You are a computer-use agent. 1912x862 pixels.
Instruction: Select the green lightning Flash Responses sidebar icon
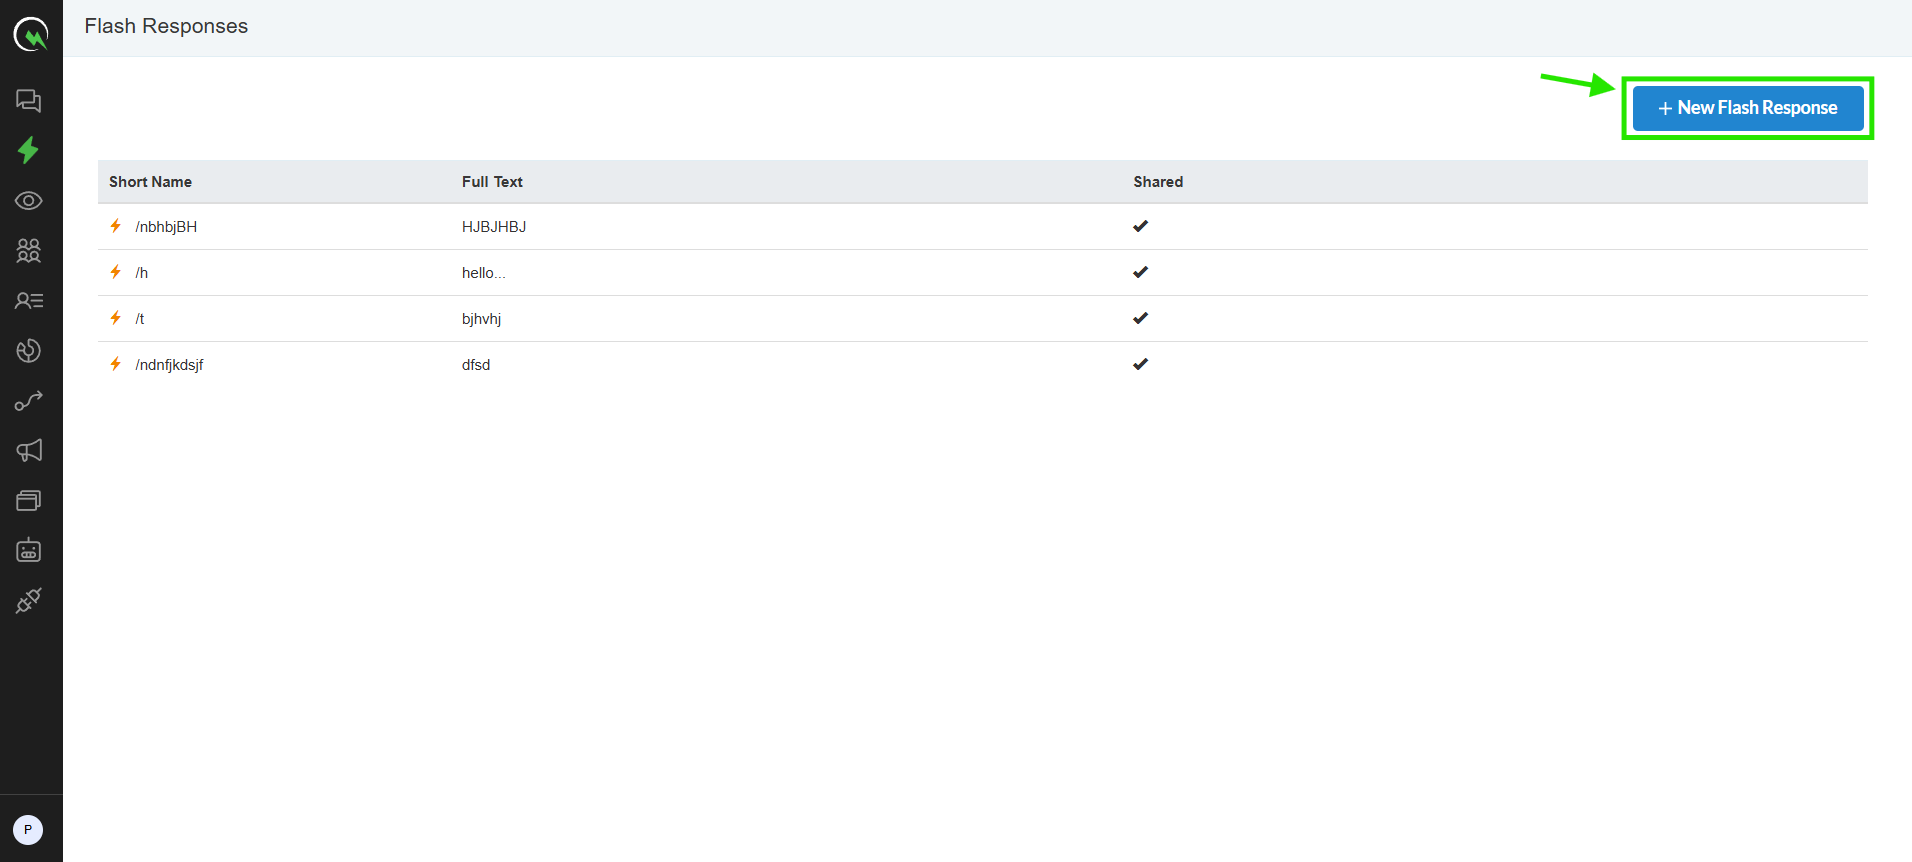click(x=29, y=150)
